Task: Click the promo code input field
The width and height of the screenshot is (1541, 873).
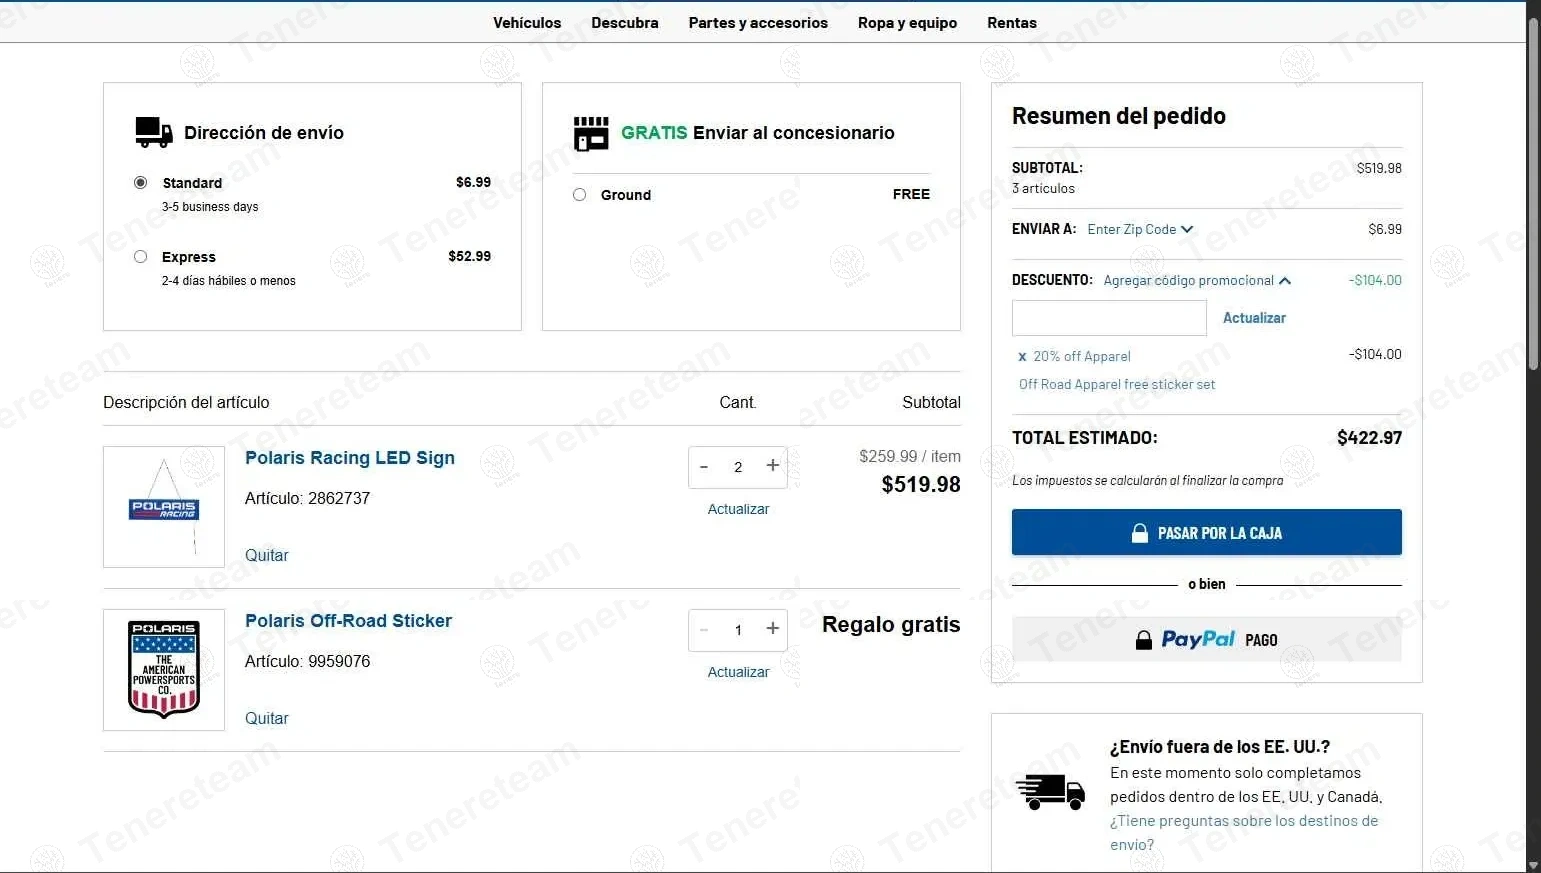Action: tap(1109, 318)
